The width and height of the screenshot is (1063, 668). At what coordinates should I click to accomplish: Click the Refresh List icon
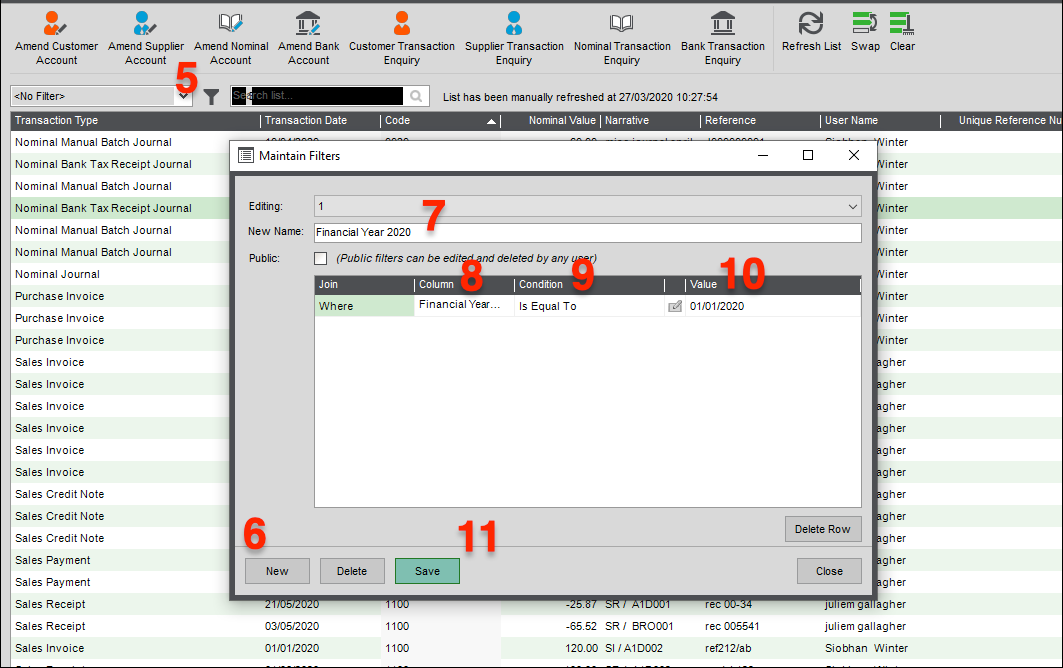(811, 30)
